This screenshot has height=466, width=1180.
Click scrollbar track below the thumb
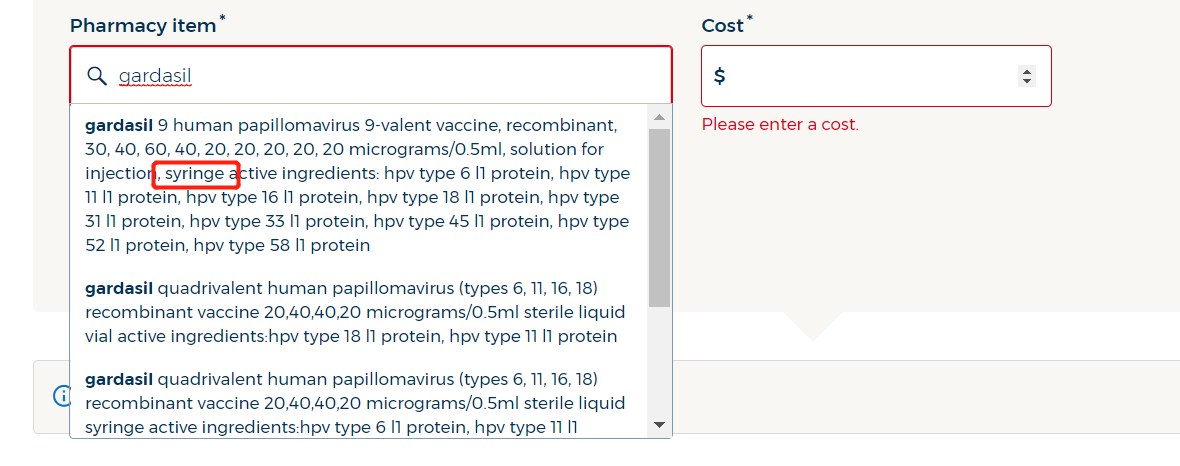pyautogui.click(x=659, y=360)
